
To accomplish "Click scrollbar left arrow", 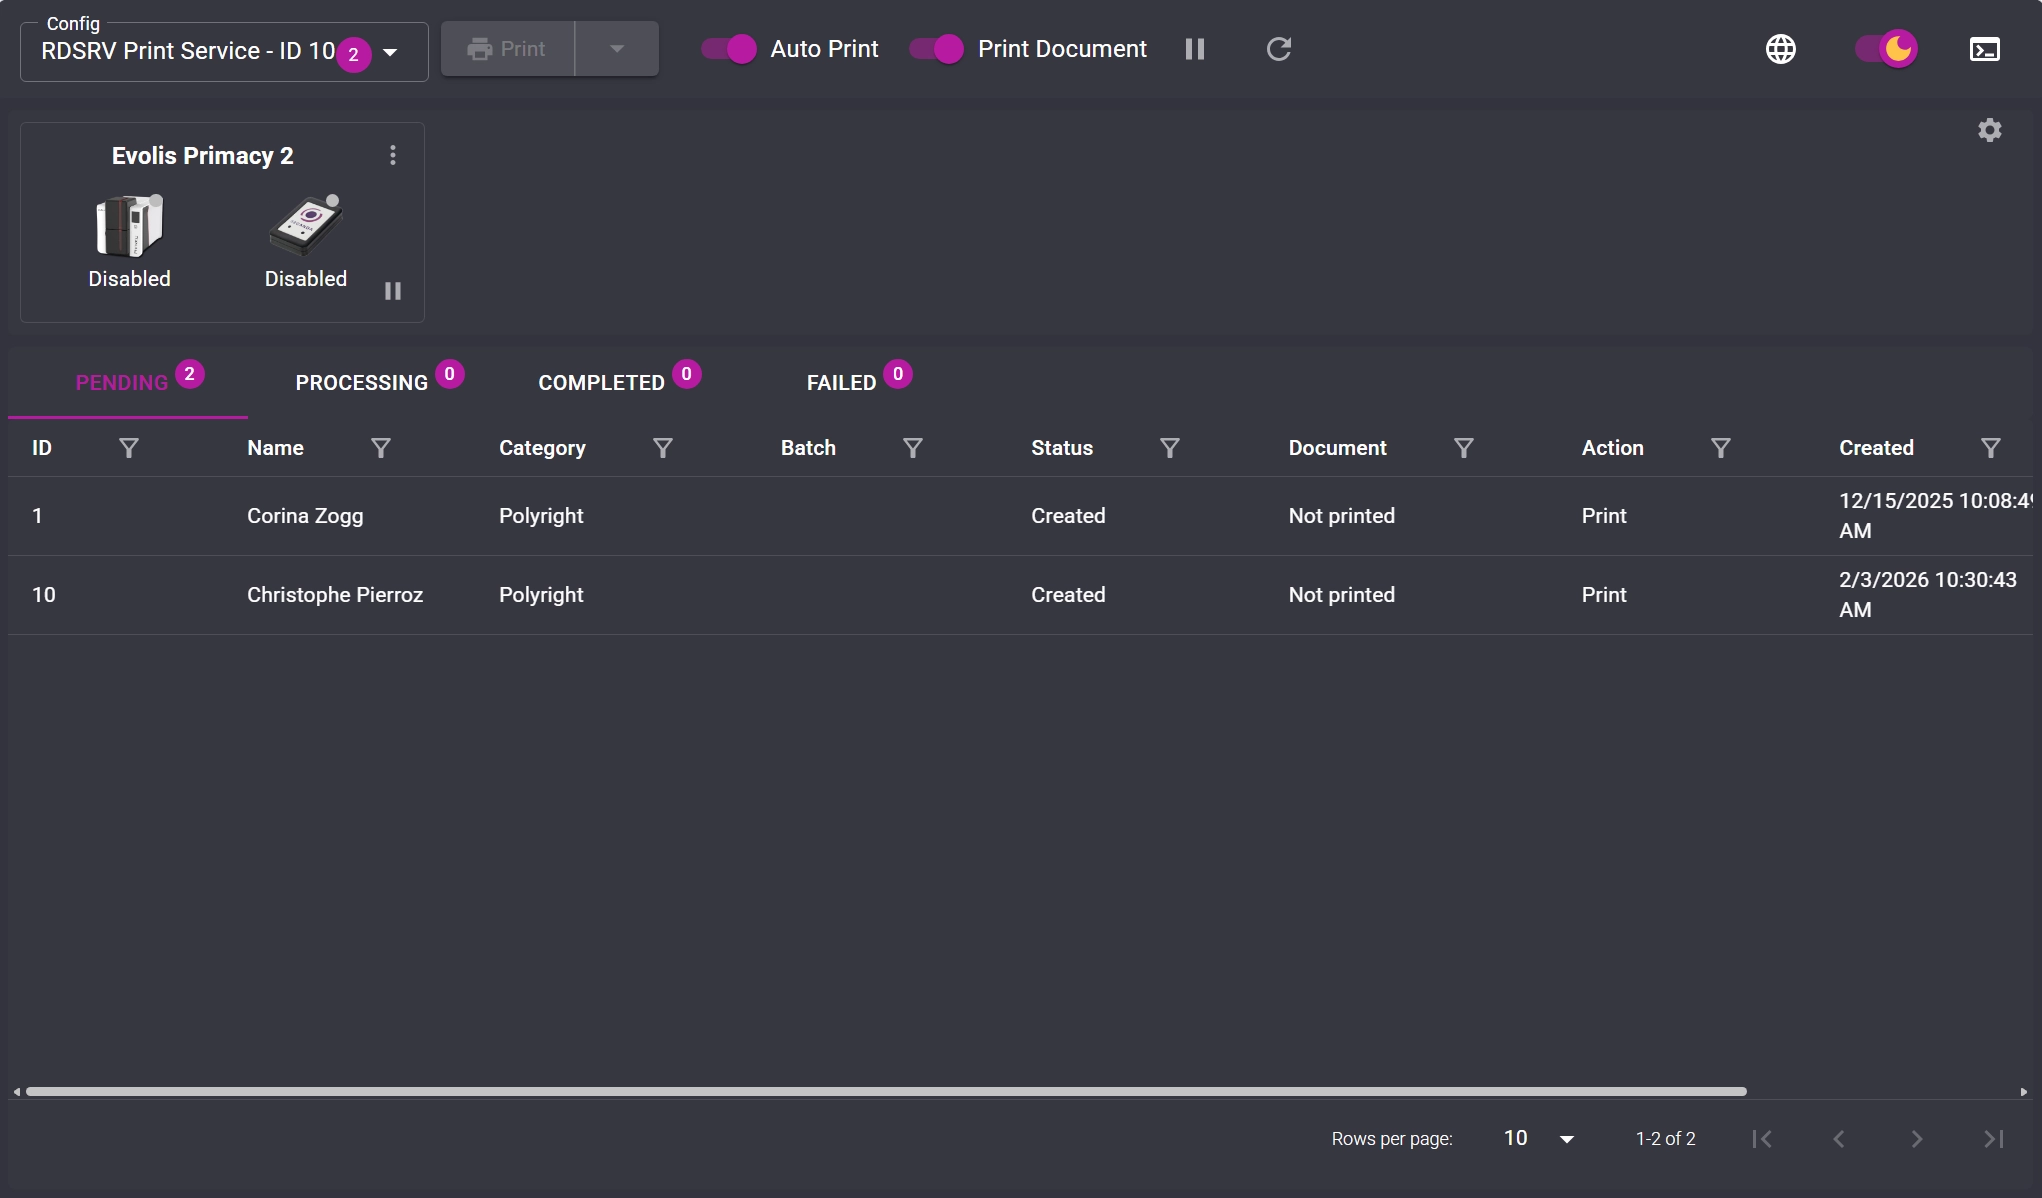I will (16, 1092).
